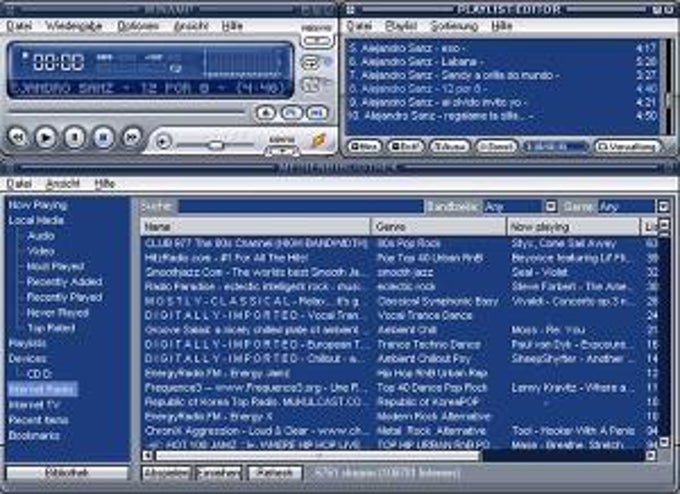The width and height of the screenshot is (680, 494).
Task: Click the playlist Misc (Sonst) button
Action: pyautogui.click(x=497, y=147)
